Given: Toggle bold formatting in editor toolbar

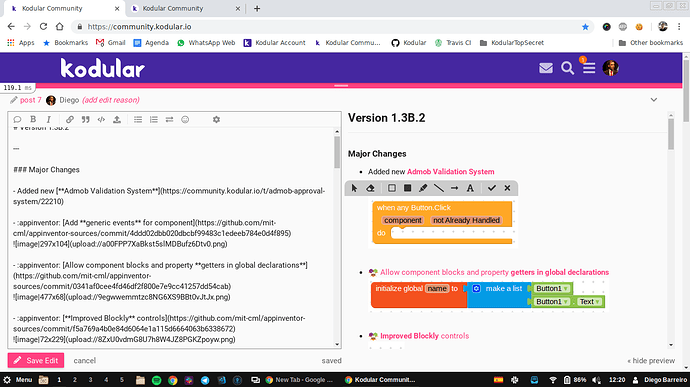Looking at the screenshot, I should tap(33, 119).
